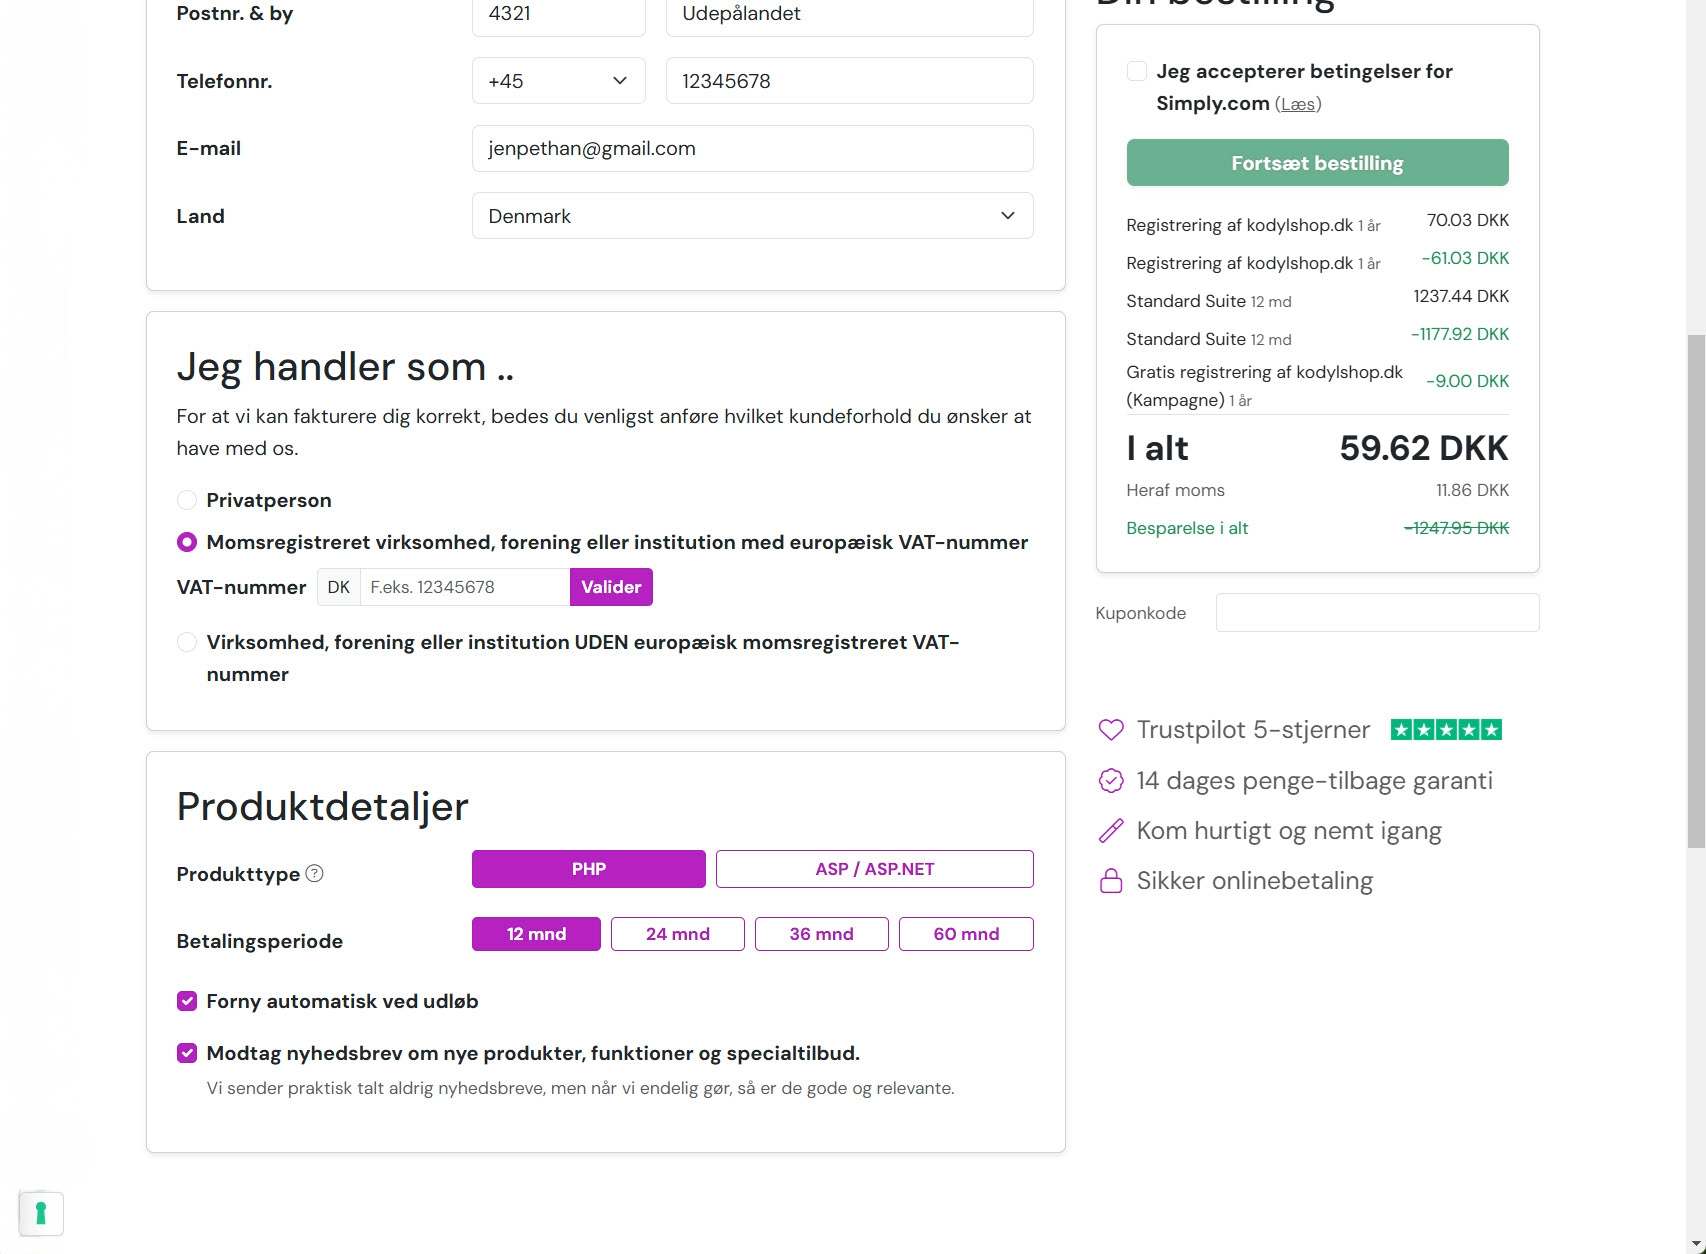Select the Privatperson radio option
The width and height of the screenshot is (1706, 1254).
(187, 500)
